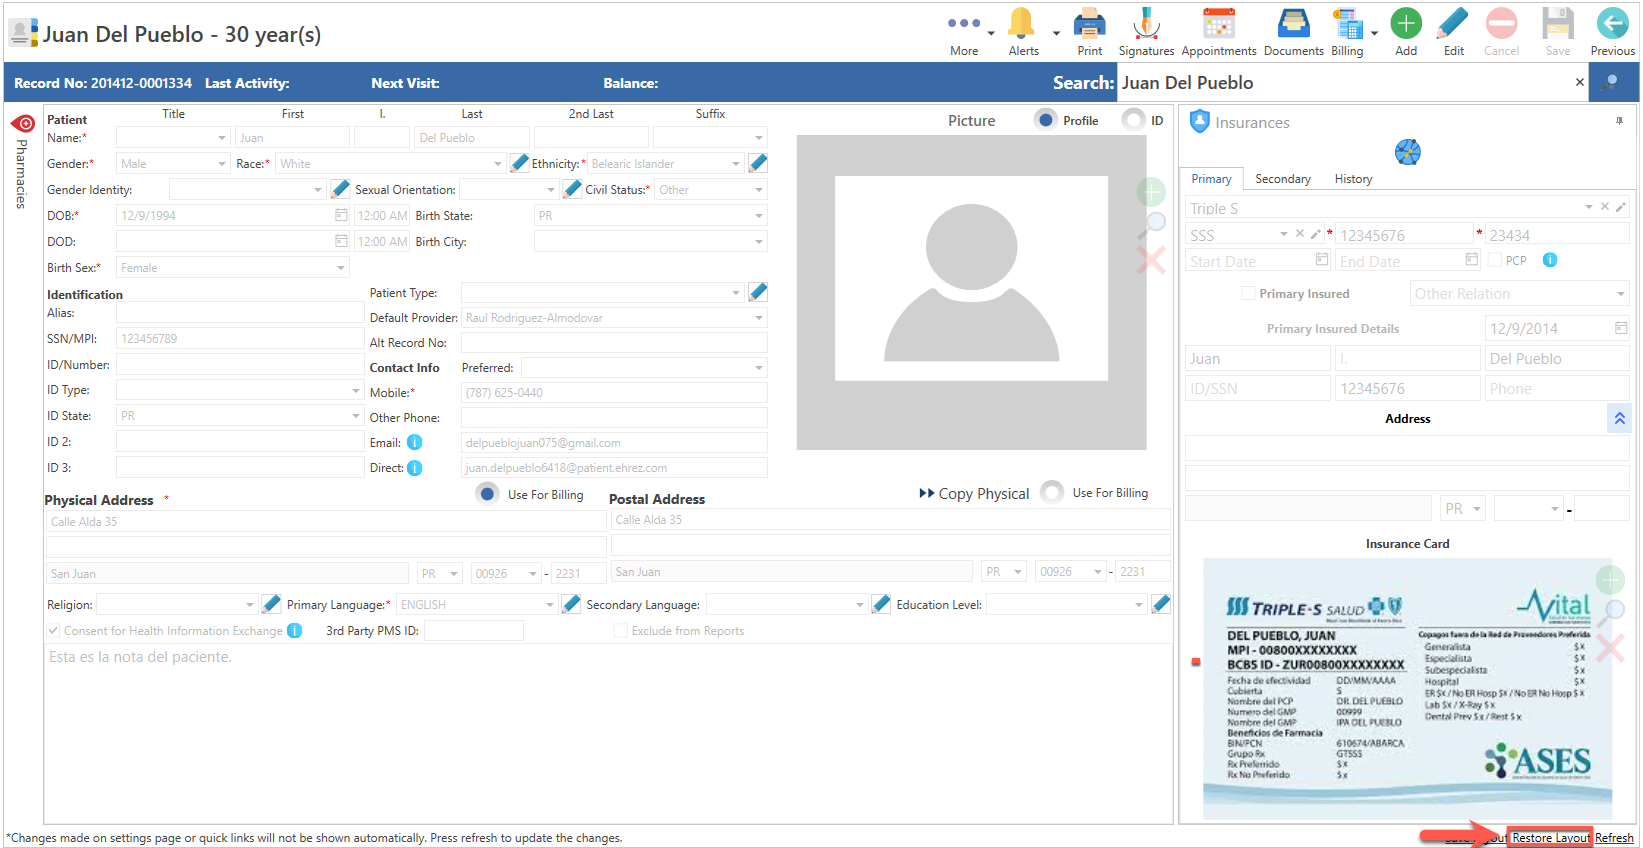Viewport: 1643px width, 848px height.
Task: Collapse the insurance Address section
Action: 1620,419
